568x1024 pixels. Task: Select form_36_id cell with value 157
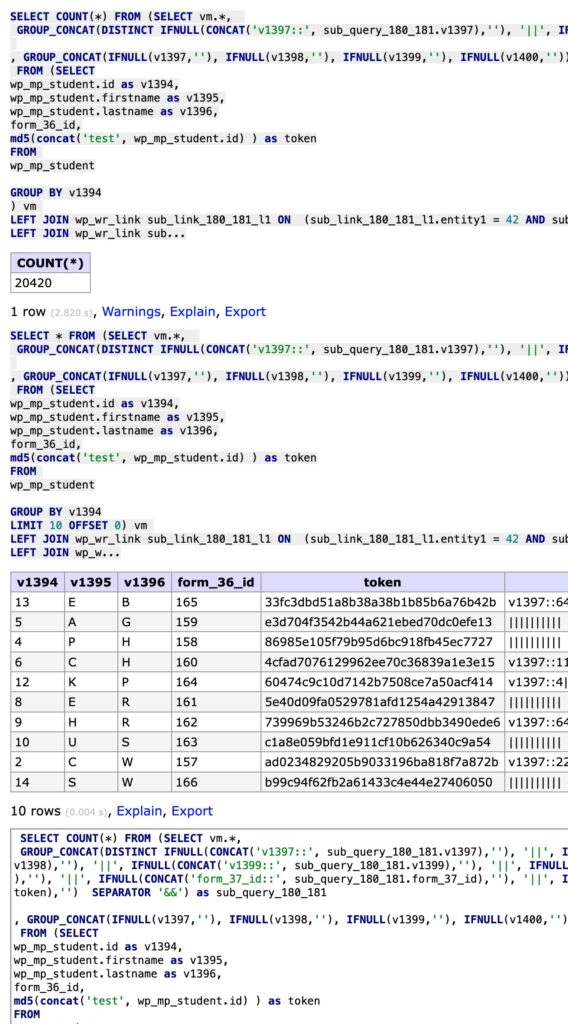tap(216, 762)
